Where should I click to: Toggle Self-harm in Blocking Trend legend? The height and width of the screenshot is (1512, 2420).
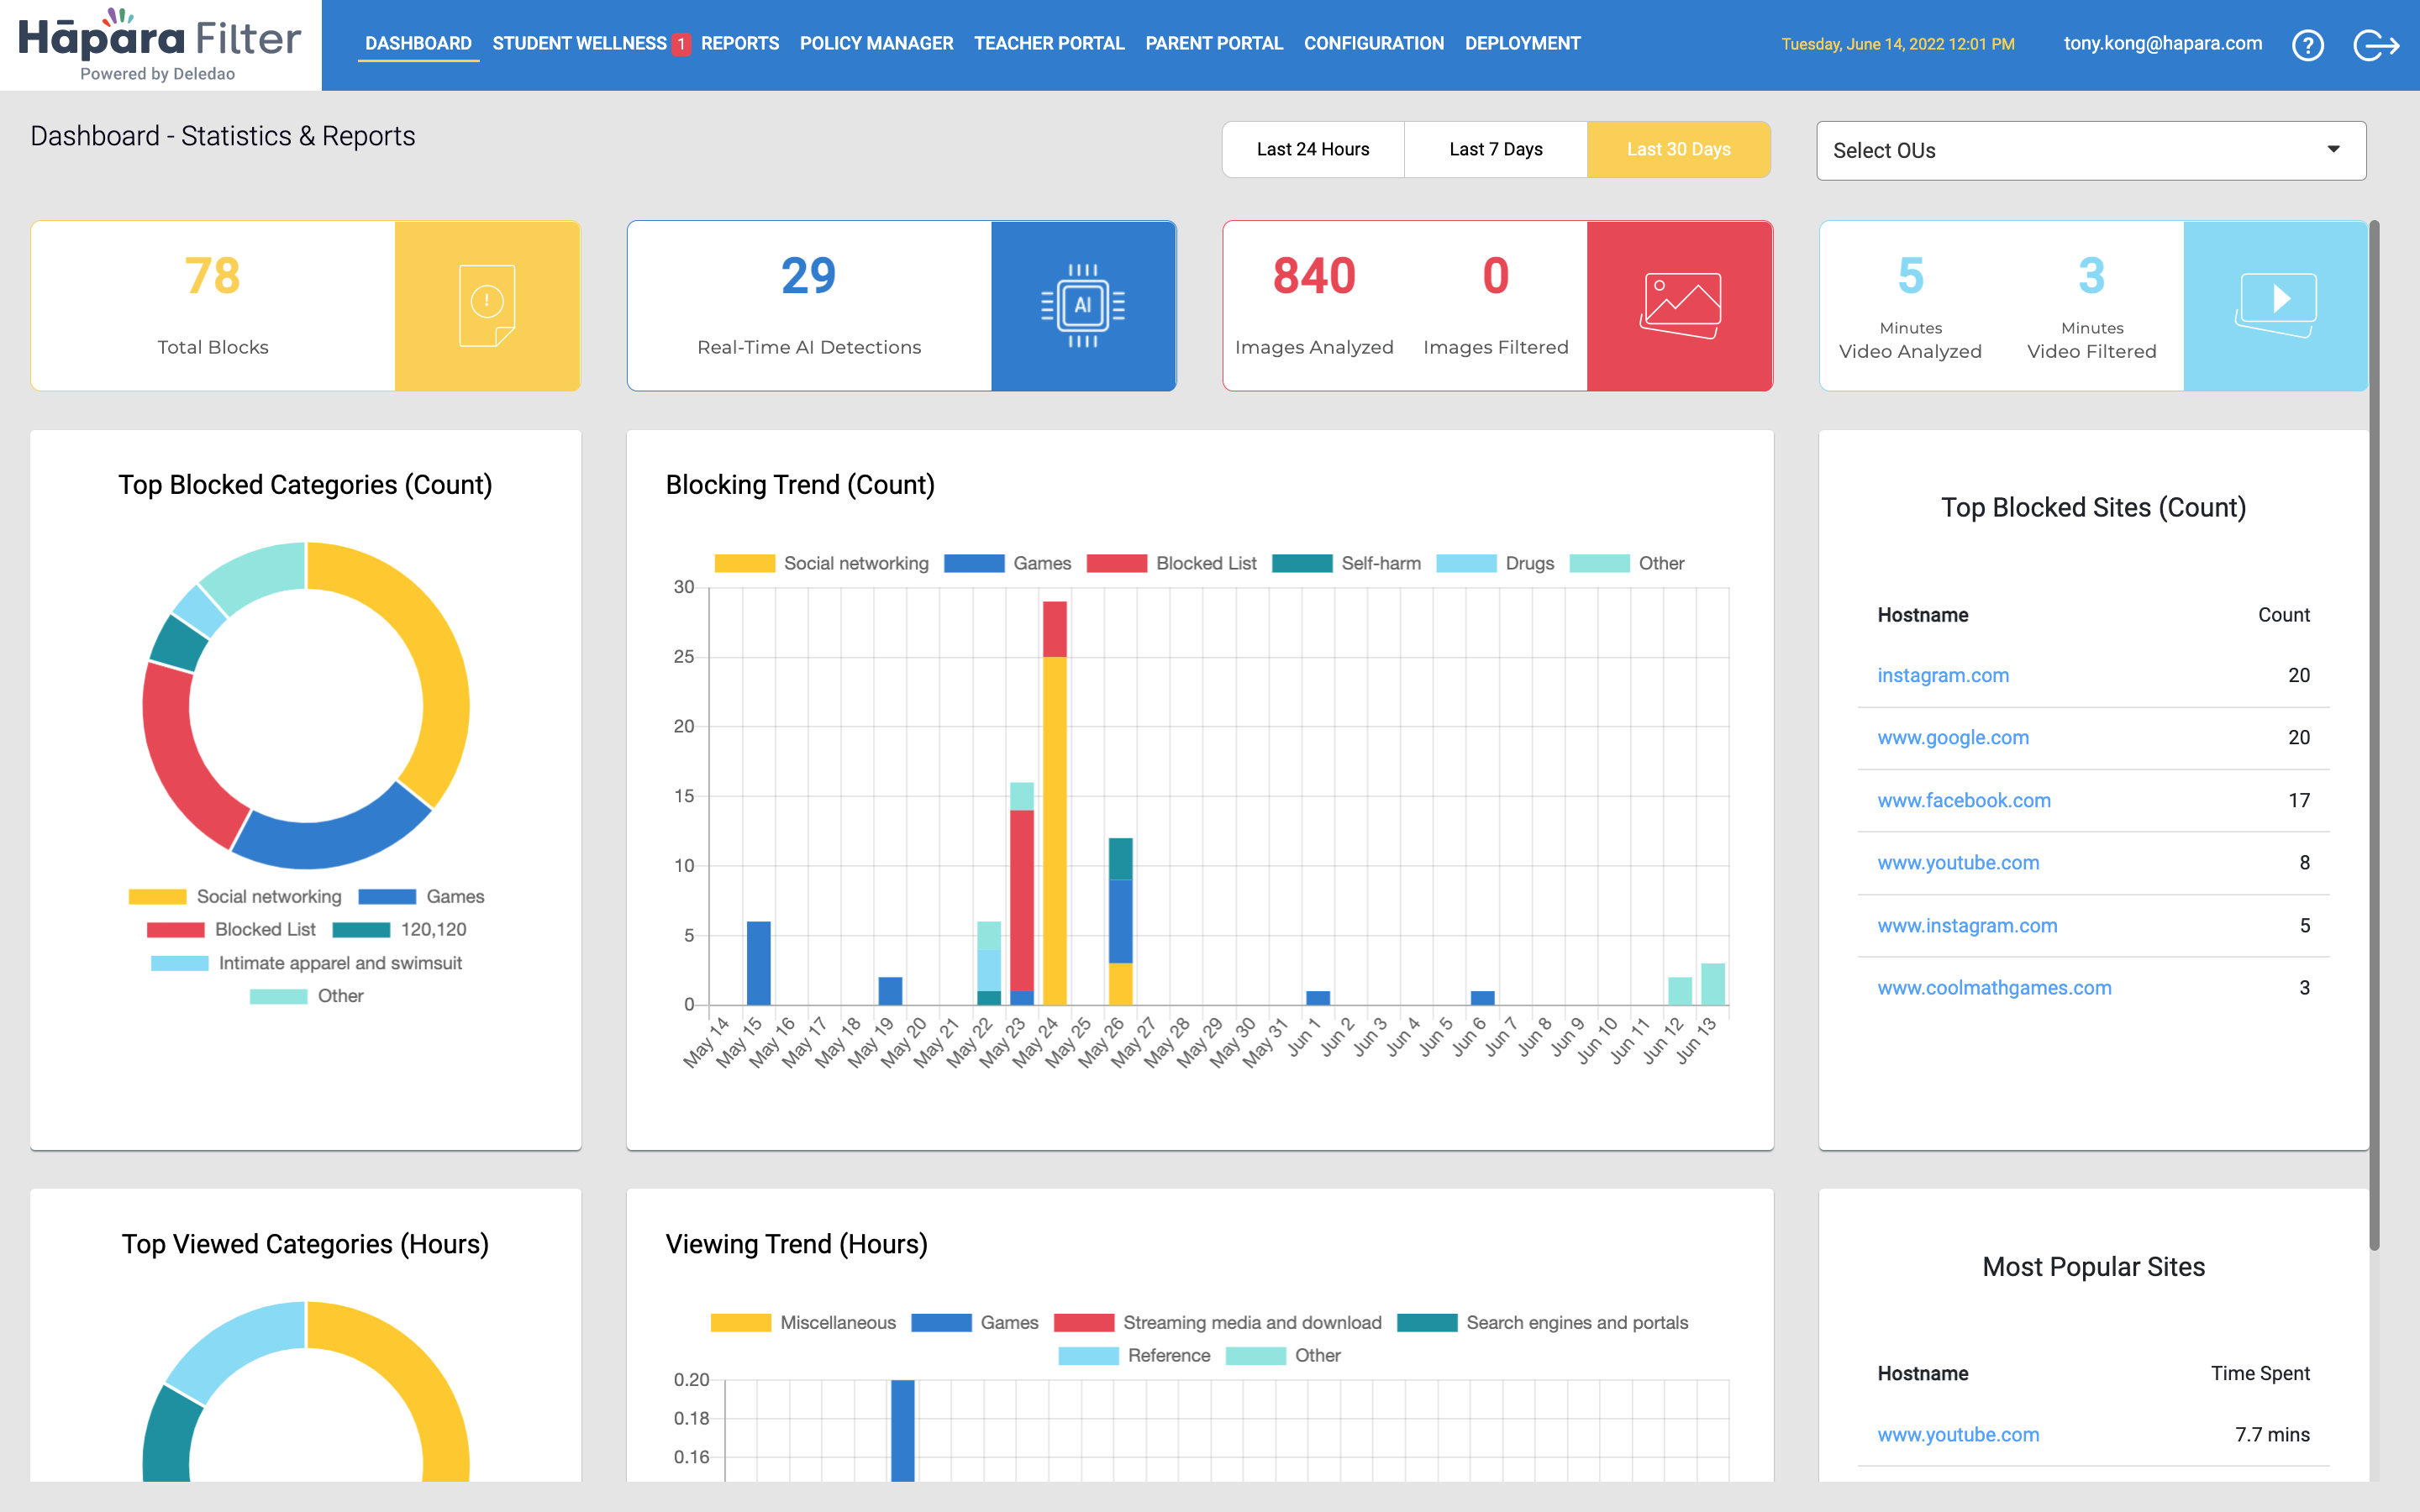click(1347, 564)
